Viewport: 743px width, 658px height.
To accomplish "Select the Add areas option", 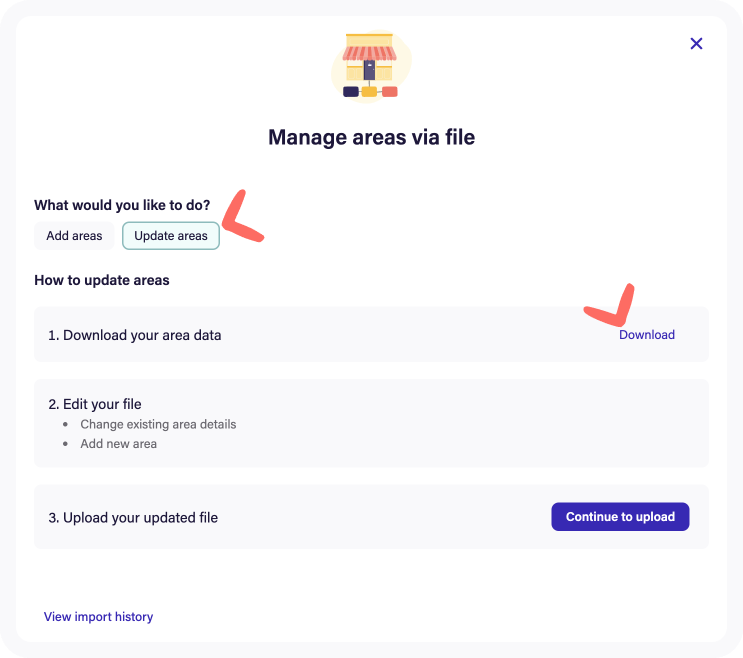I will click(74, 235).
